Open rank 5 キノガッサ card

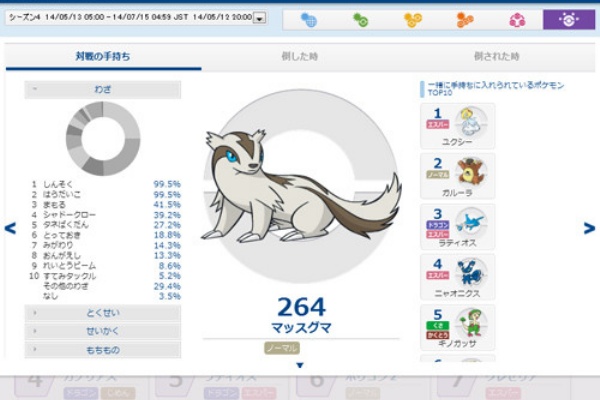click(458, 328)
